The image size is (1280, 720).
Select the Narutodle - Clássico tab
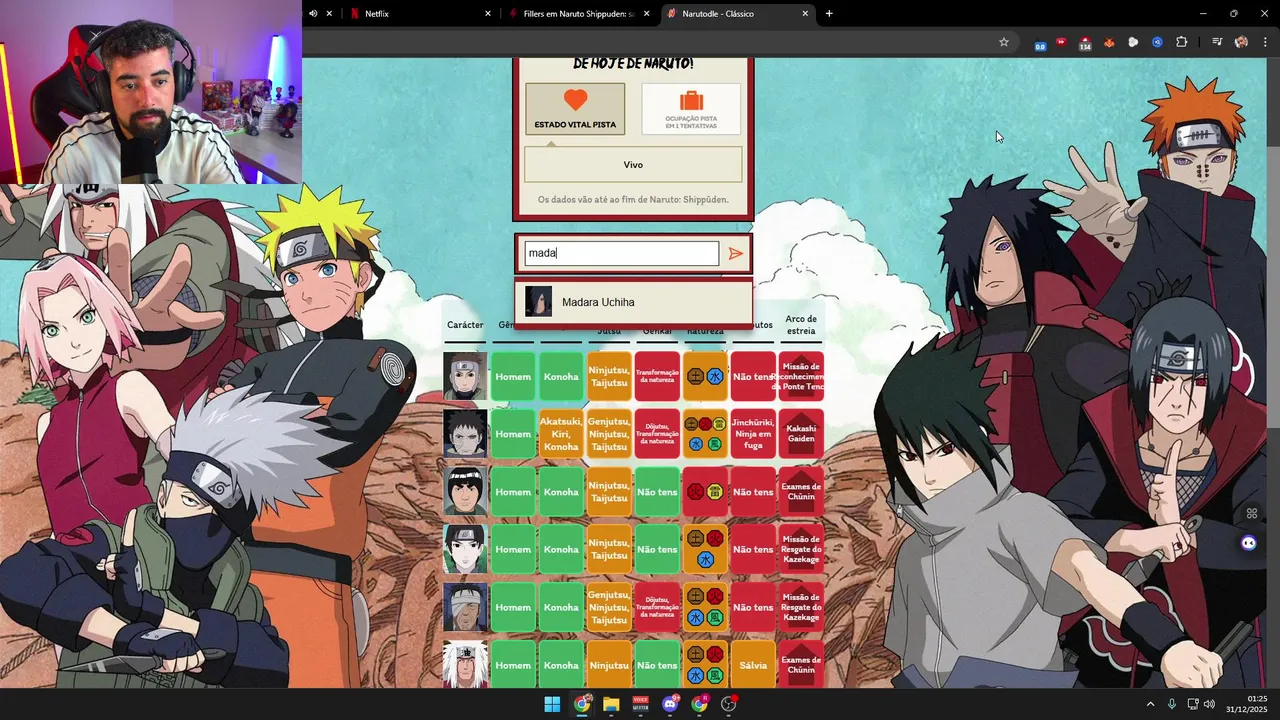737,14
